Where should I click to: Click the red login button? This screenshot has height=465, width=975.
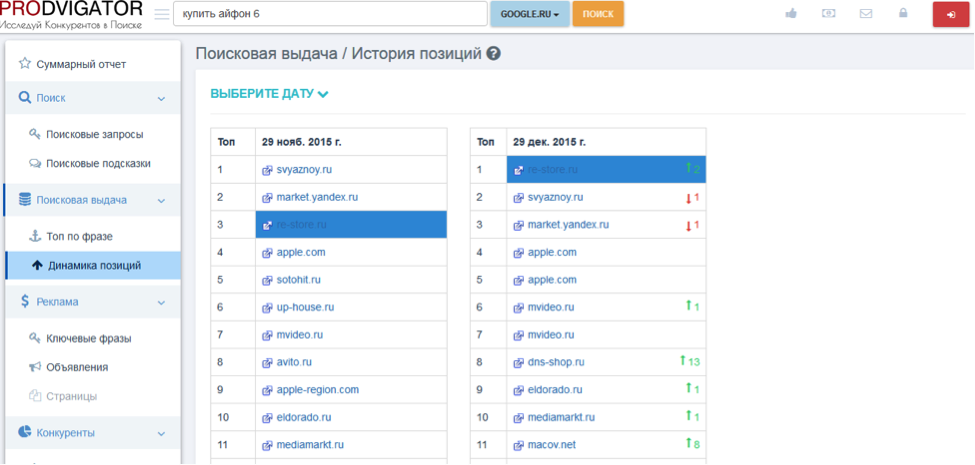click(950, 14)
